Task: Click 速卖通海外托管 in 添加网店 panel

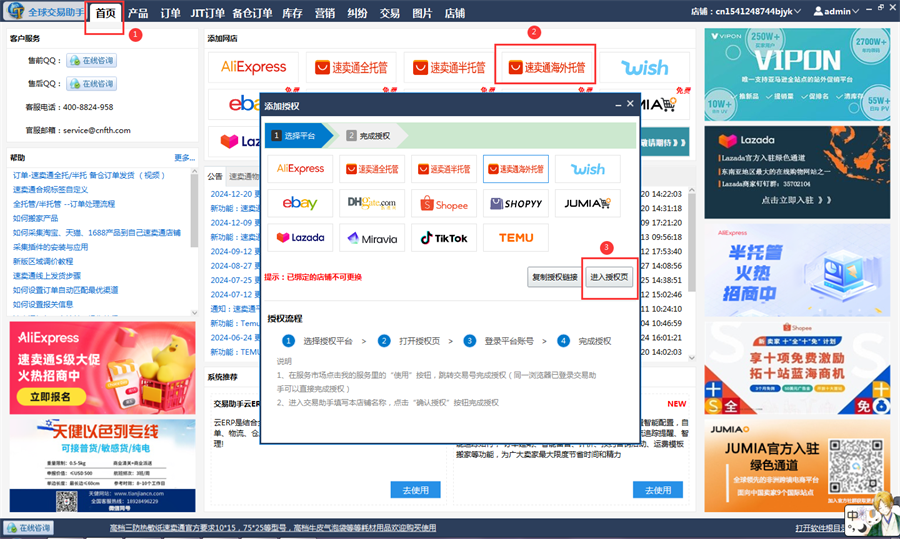Action: (547, 67)
